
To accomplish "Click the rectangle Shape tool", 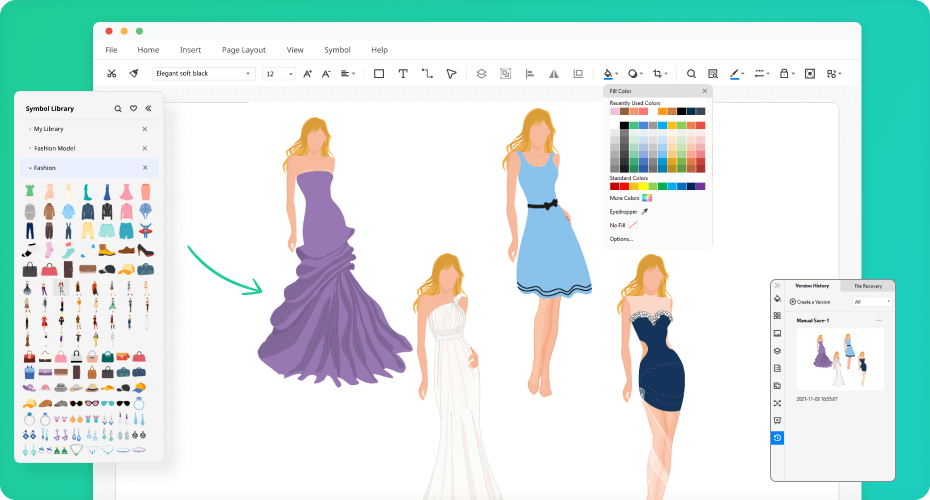I will pyautogui.click(x=379, y=73).
